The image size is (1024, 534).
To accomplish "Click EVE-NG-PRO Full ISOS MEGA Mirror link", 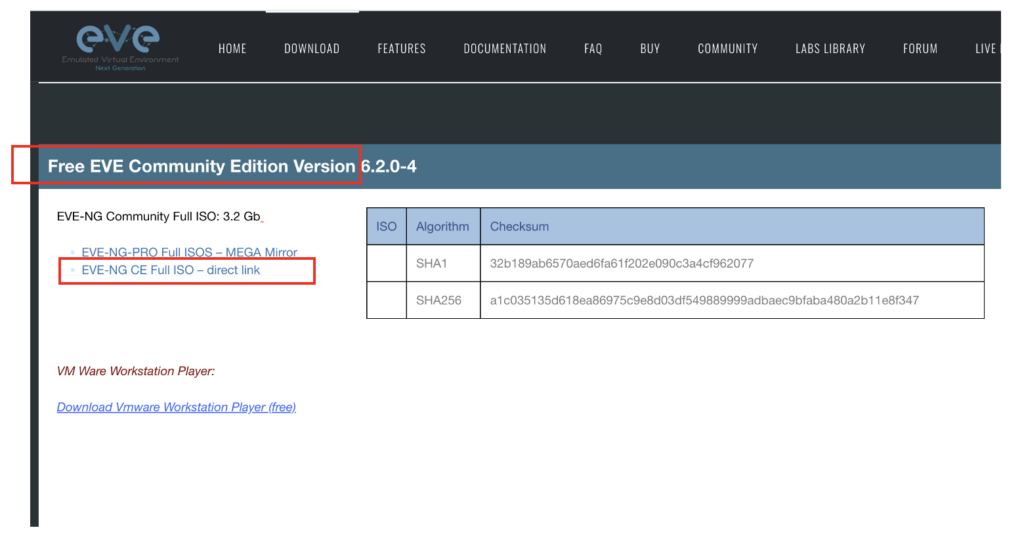I will point(189,252).
